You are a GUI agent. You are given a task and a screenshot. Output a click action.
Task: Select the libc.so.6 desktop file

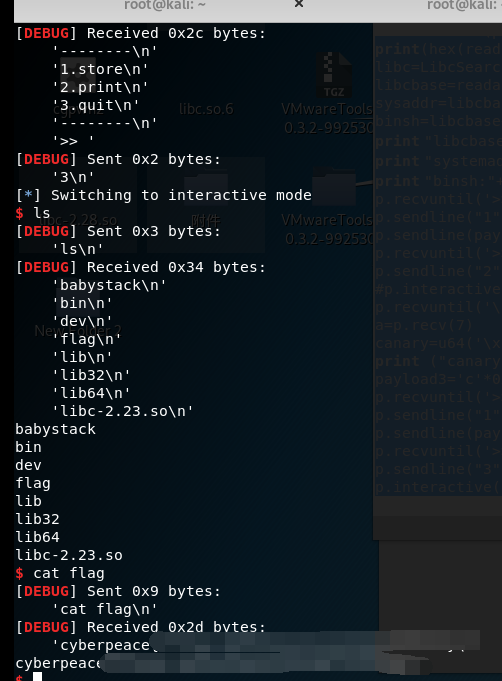[x=206, y=109]
